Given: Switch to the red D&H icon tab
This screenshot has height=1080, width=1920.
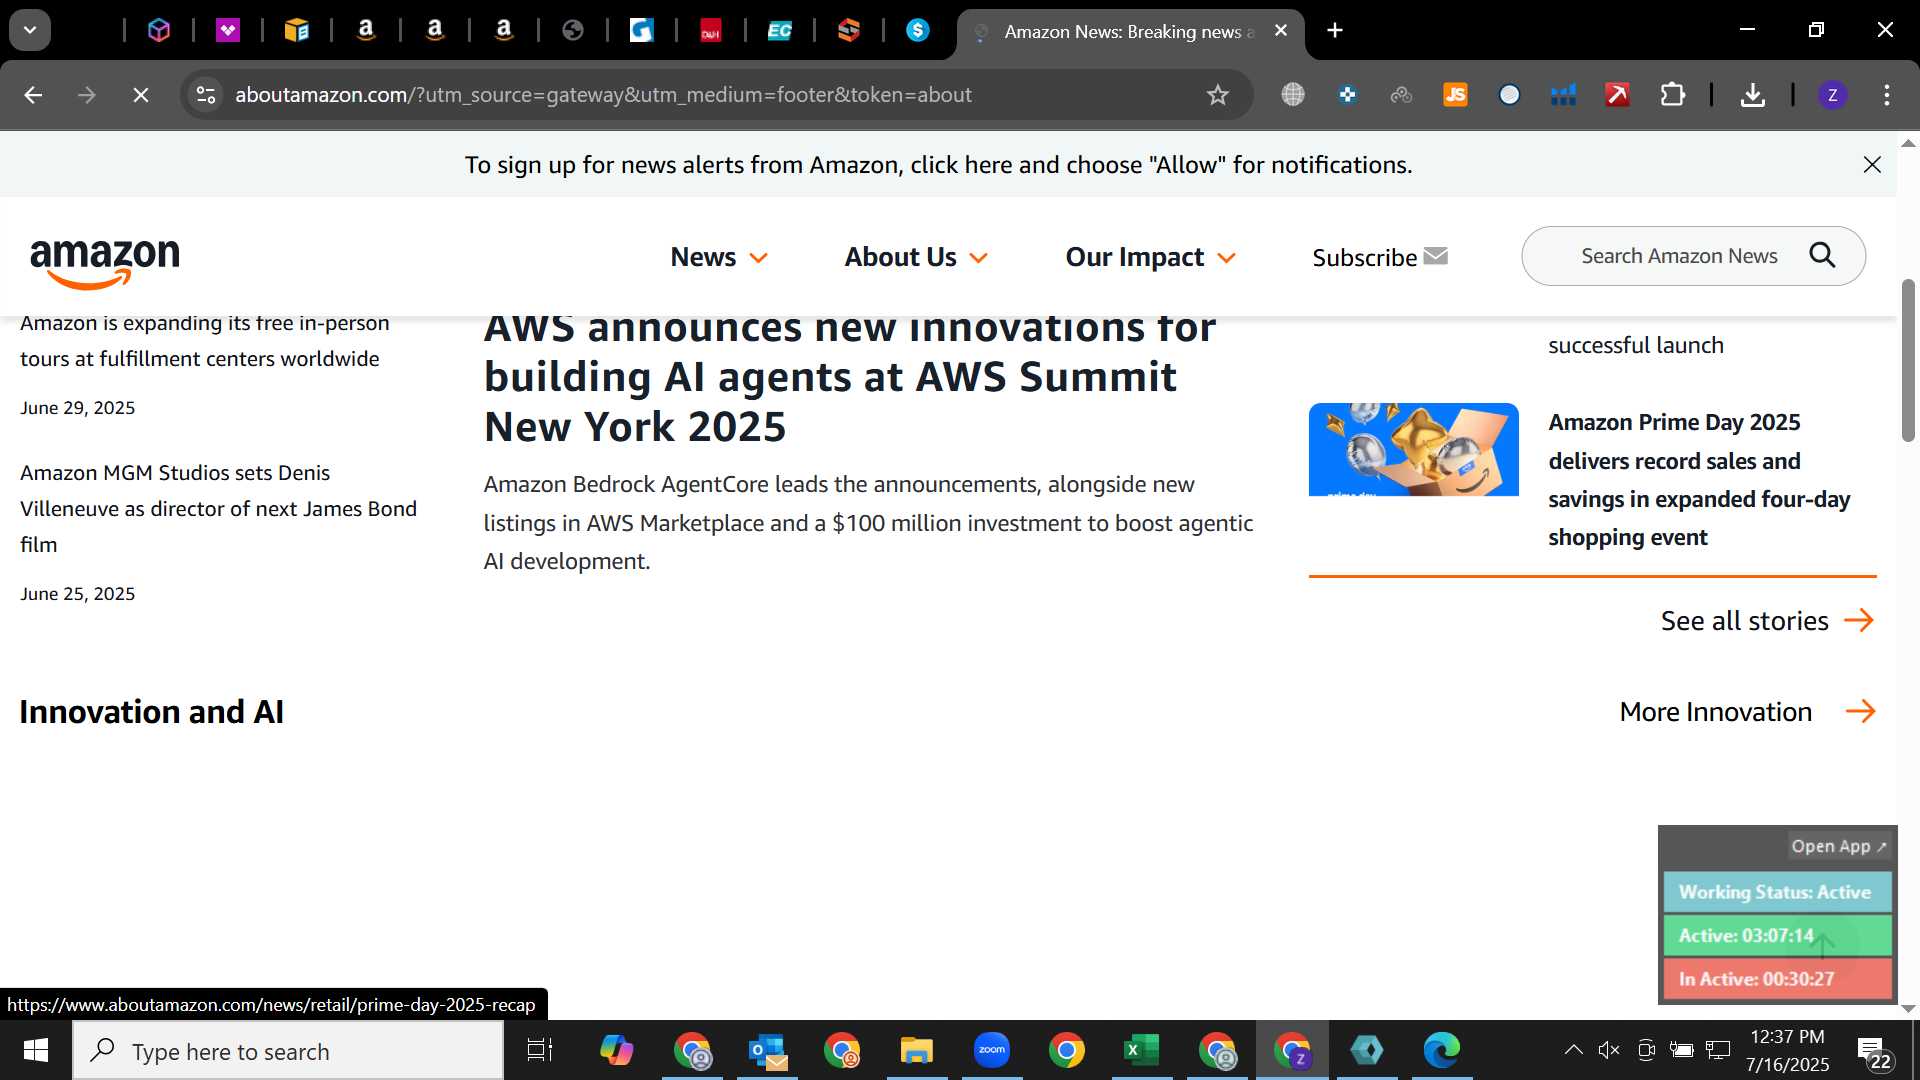Looking at the screenshot, I should pos(711,31).
